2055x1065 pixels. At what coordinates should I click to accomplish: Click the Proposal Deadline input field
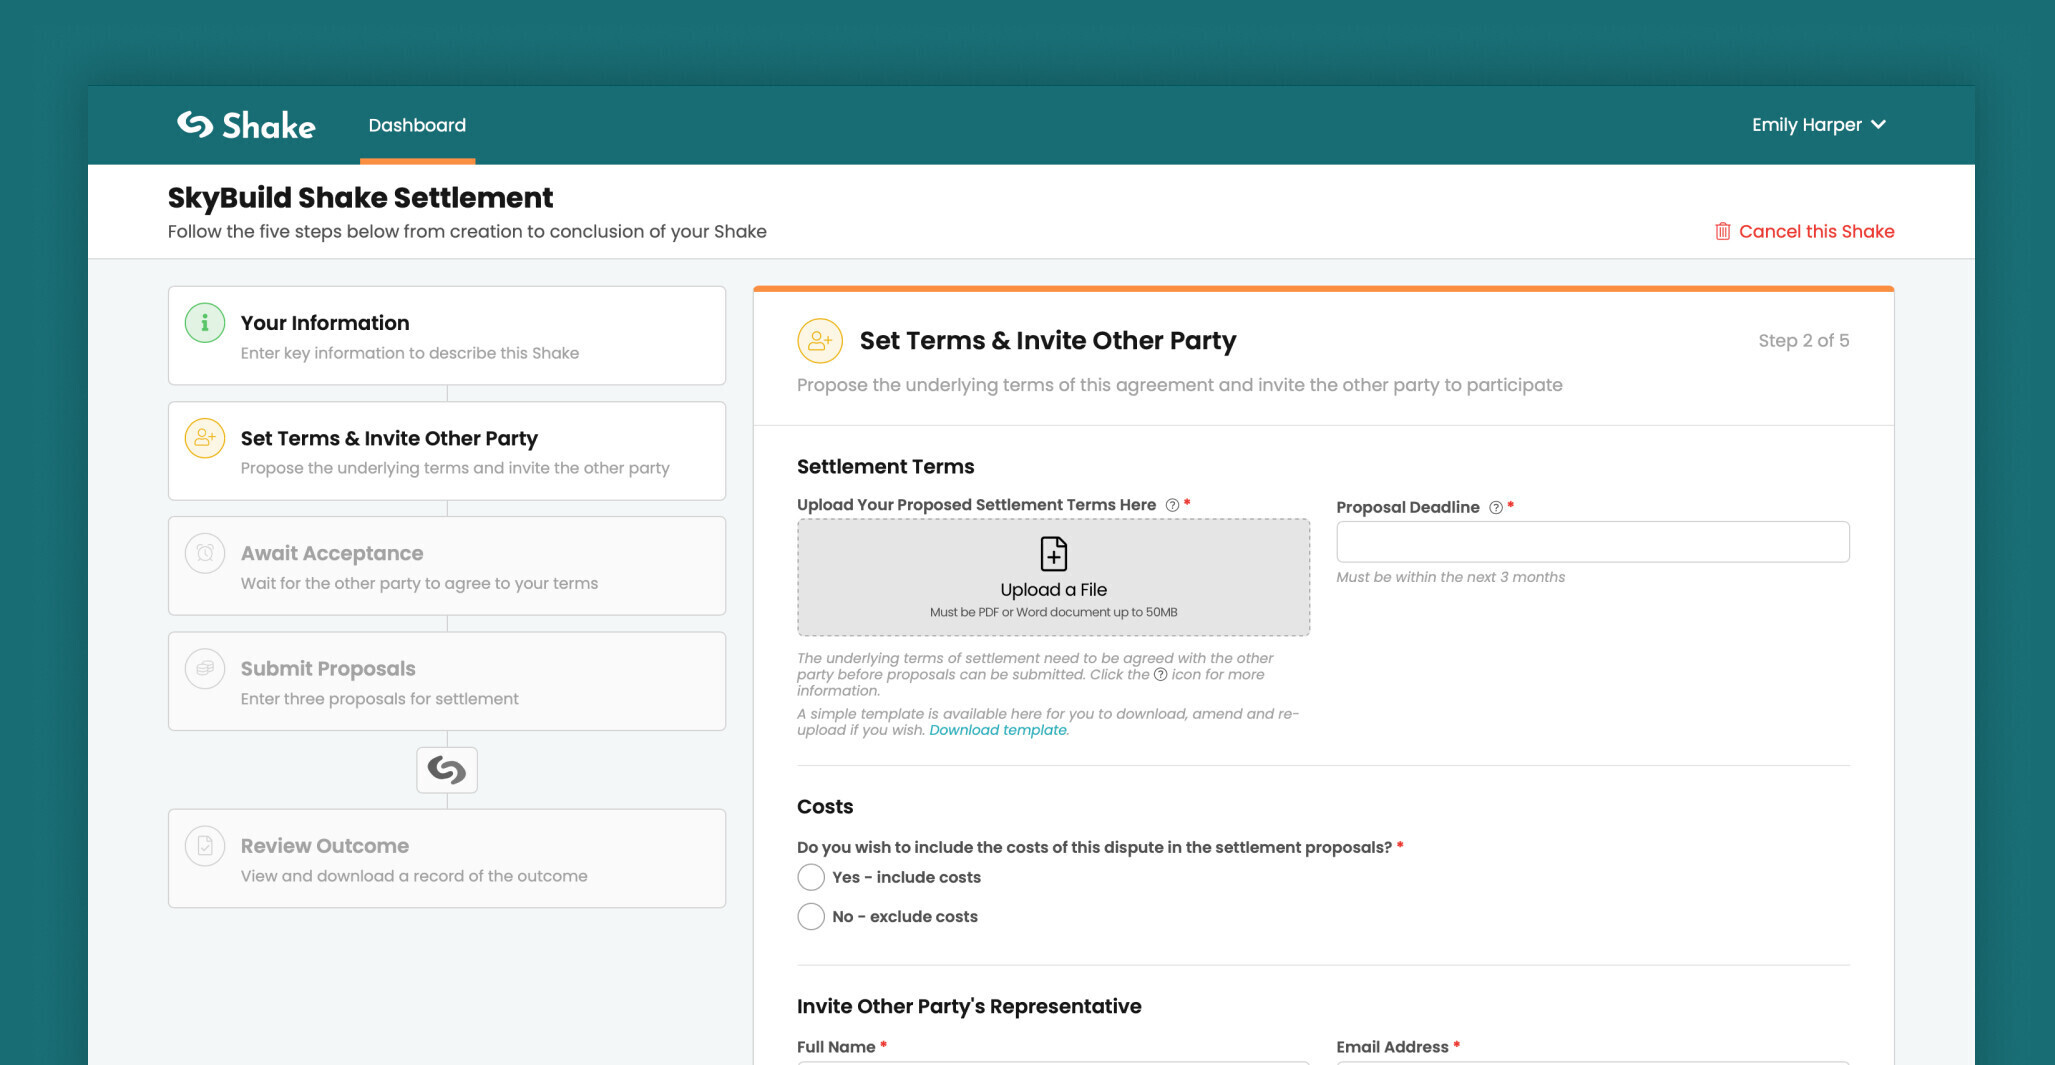[1592, 541]
